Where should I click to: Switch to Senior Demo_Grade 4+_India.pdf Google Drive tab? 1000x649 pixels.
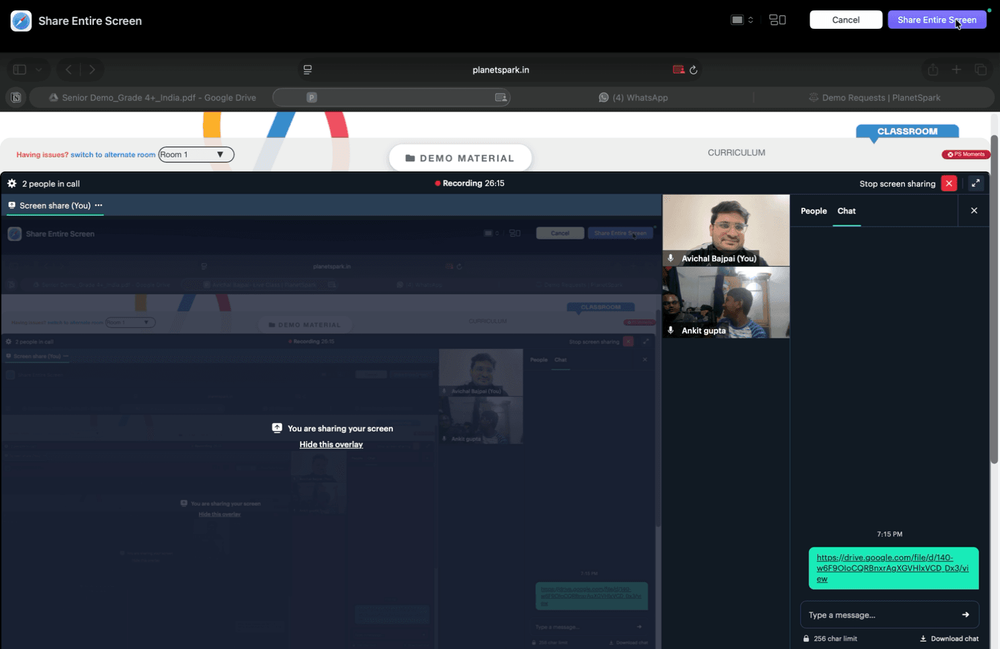(x=152, y=98)
